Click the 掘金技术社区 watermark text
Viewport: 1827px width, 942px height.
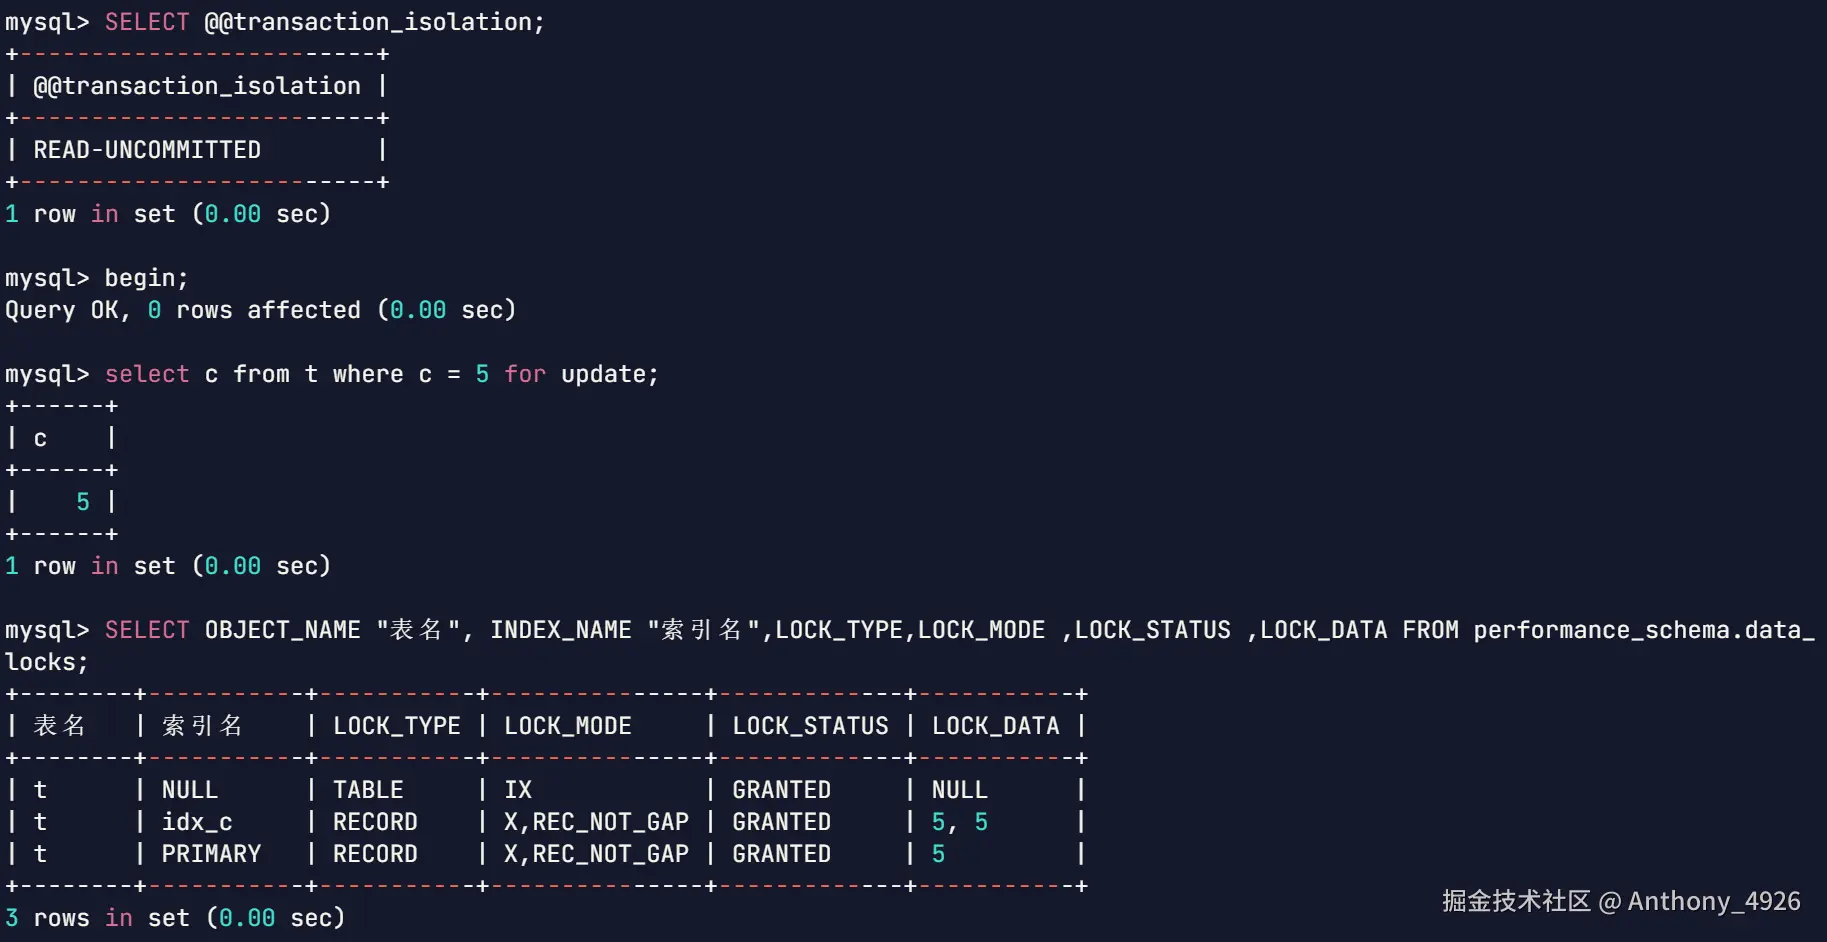(x=1515, y=901)
